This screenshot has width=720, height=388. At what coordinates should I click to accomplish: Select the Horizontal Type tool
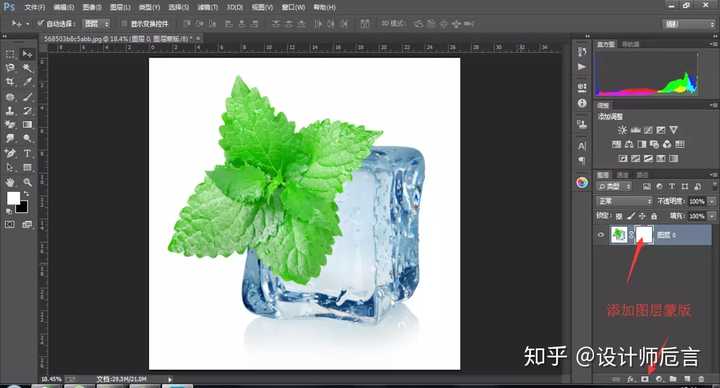[27, 153]
